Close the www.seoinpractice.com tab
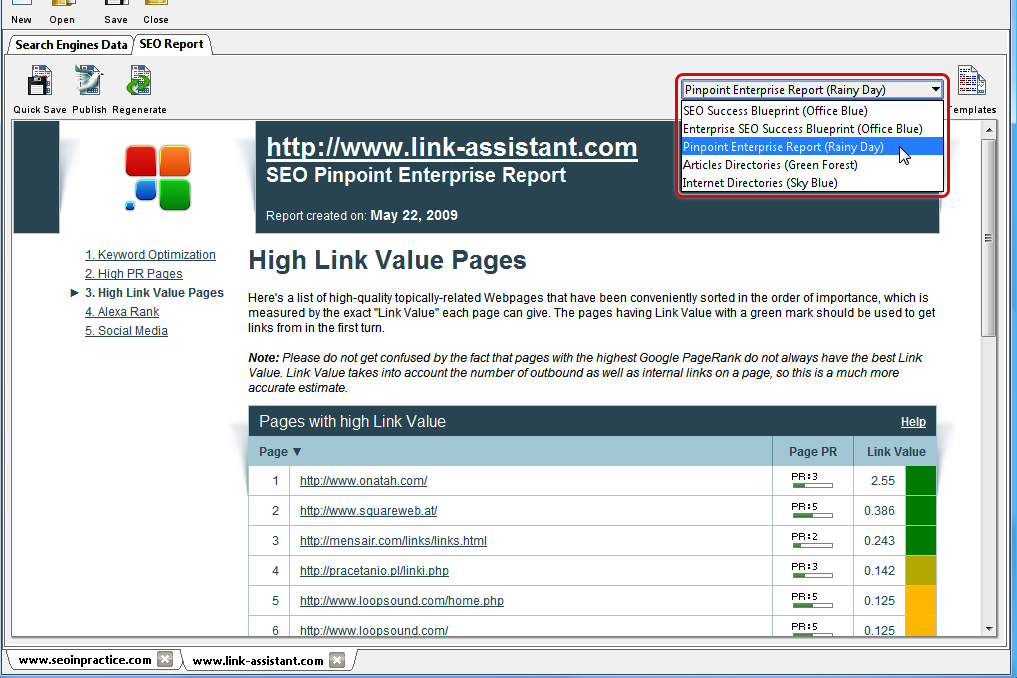Screen dimensions: 1017x678 [x=165, y=659]
